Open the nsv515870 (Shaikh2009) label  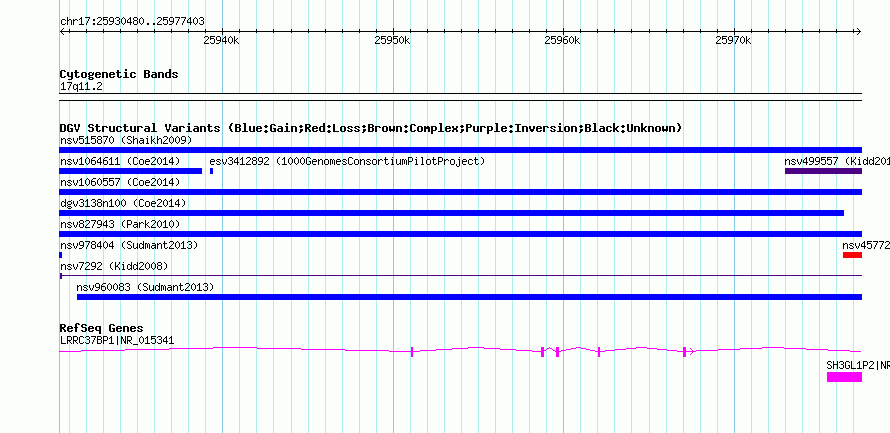tap(126, 140)
